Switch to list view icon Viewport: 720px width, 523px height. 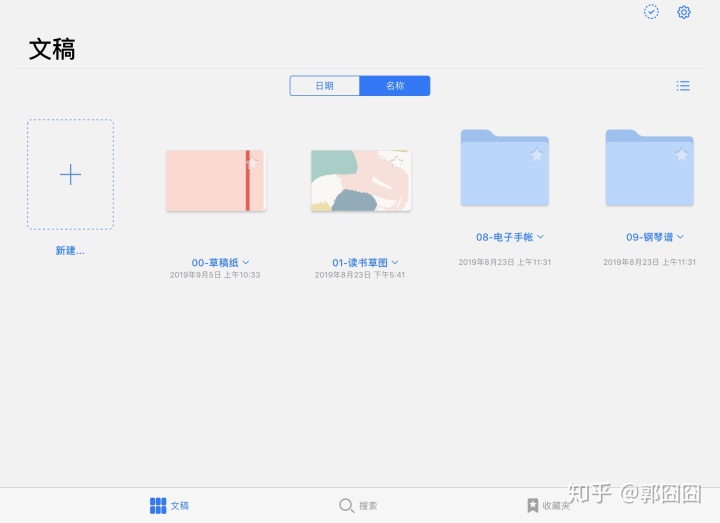pos(683,86)
